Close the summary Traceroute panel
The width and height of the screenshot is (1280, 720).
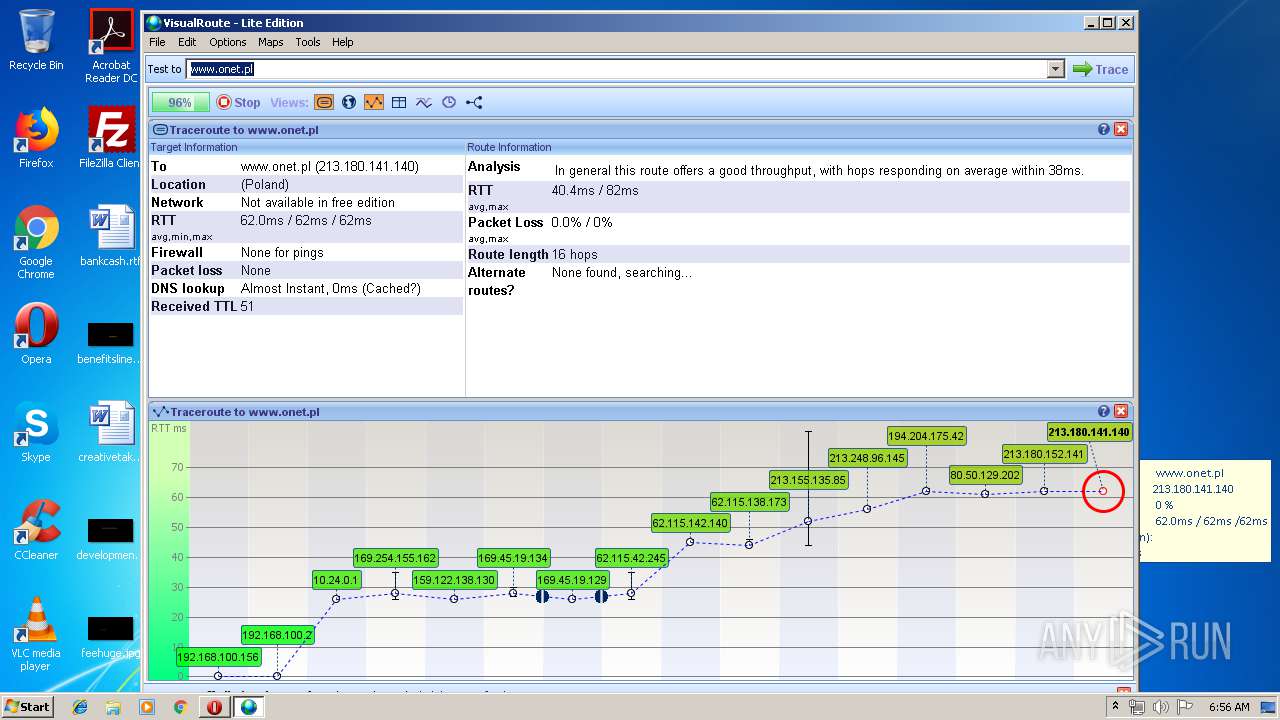[1121, 130]
